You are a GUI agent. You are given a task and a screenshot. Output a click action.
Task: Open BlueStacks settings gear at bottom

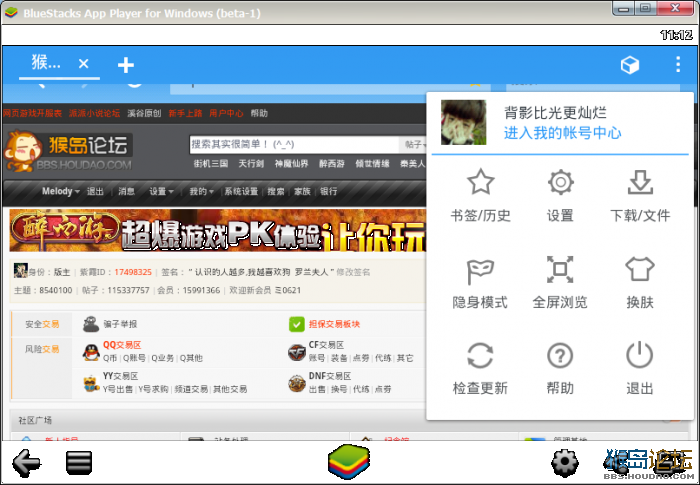point(565,462)
